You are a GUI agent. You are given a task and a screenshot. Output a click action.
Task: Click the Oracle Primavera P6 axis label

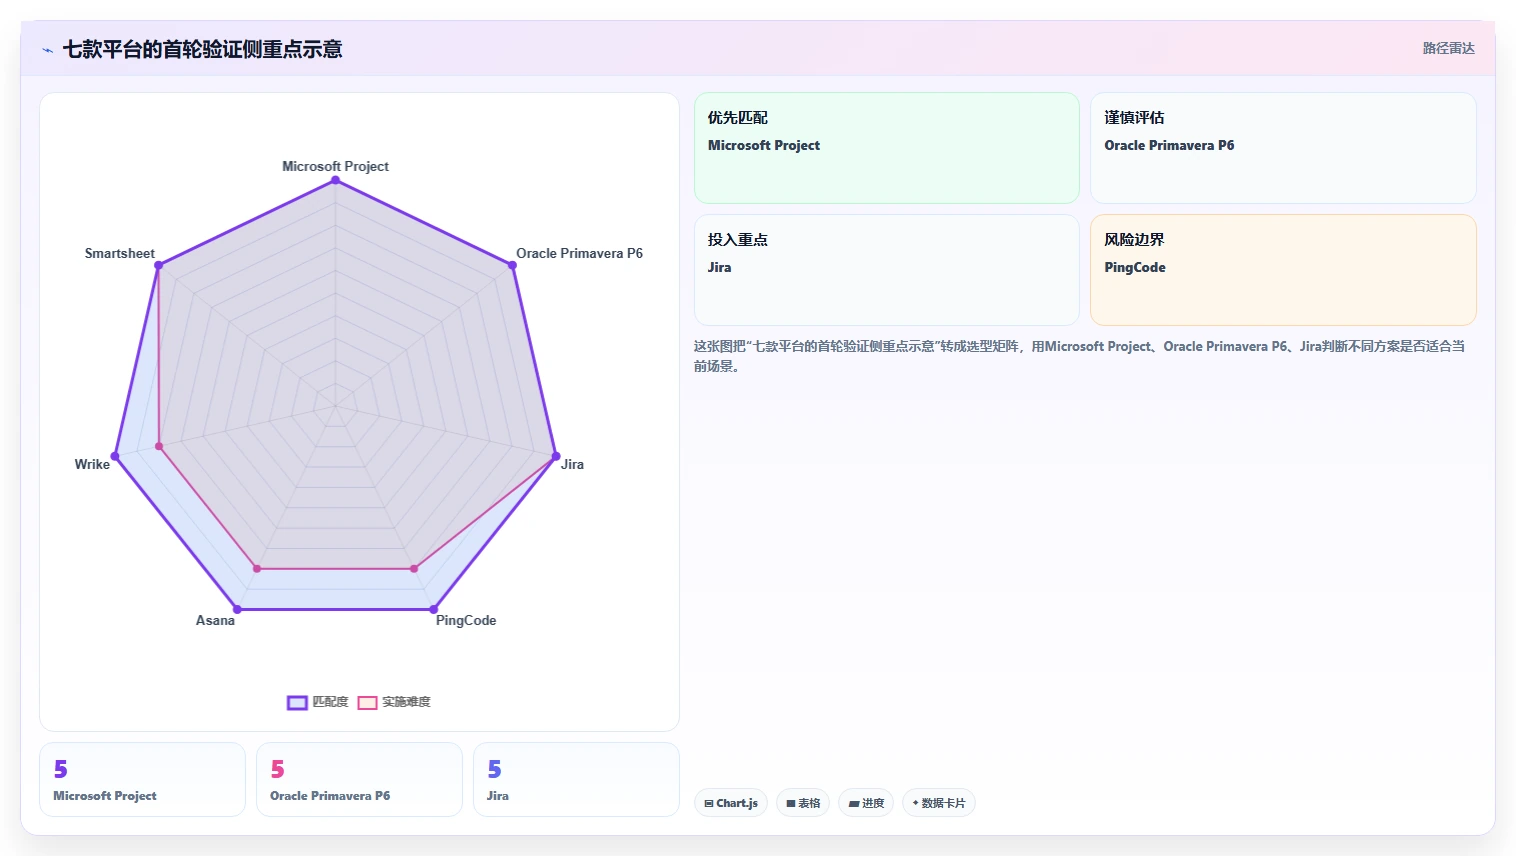click(x=579, y=254)
